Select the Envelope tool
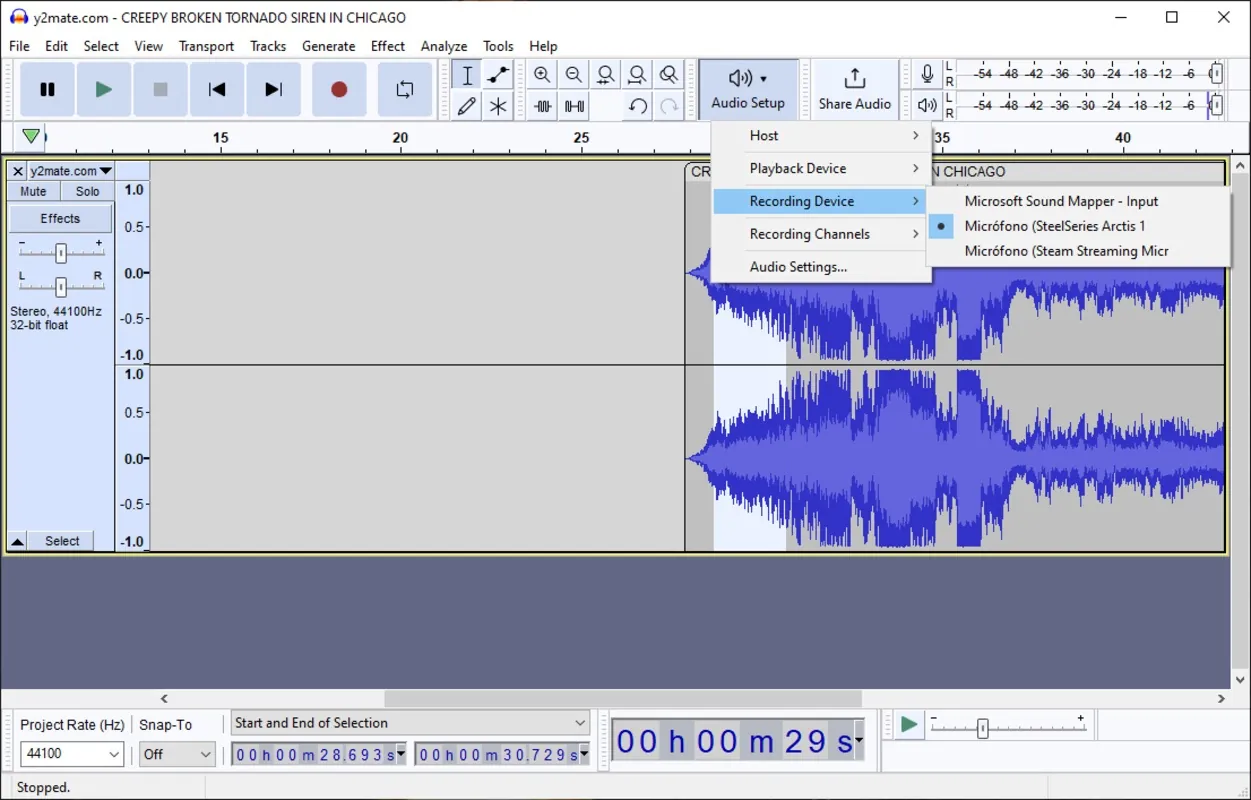 click(x=498, y=75)
